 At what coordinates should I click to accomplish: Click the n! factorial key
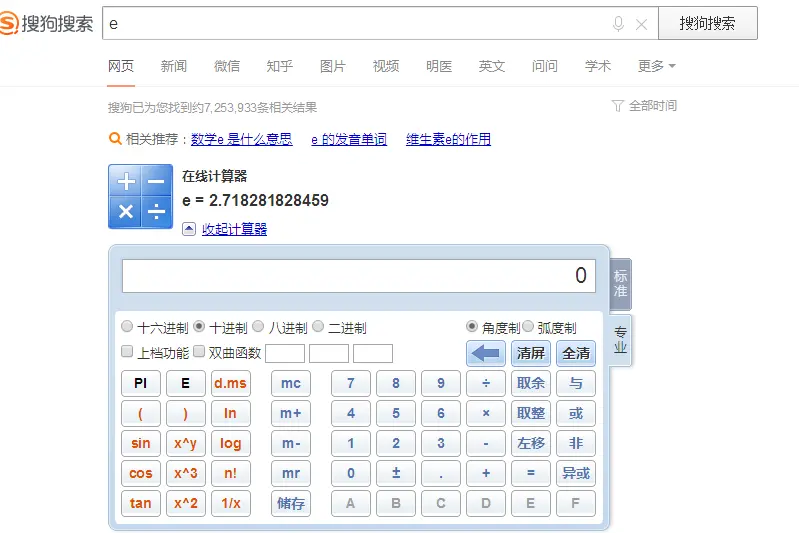click(x=230, y=473)
